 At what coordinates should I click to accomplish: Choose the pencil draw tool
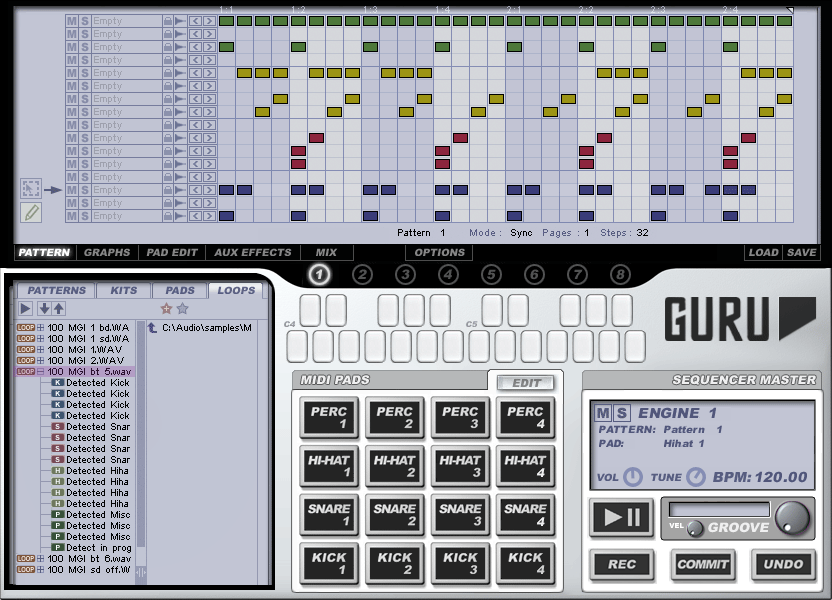click(31, 213)
